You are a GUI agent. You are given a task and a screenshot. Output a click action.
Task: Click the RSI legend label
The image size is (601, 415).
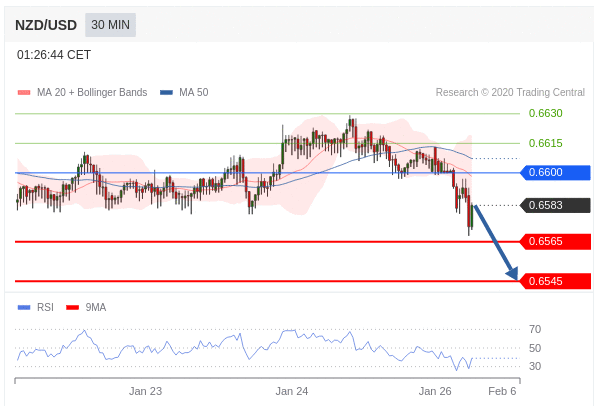coord(45,307)
